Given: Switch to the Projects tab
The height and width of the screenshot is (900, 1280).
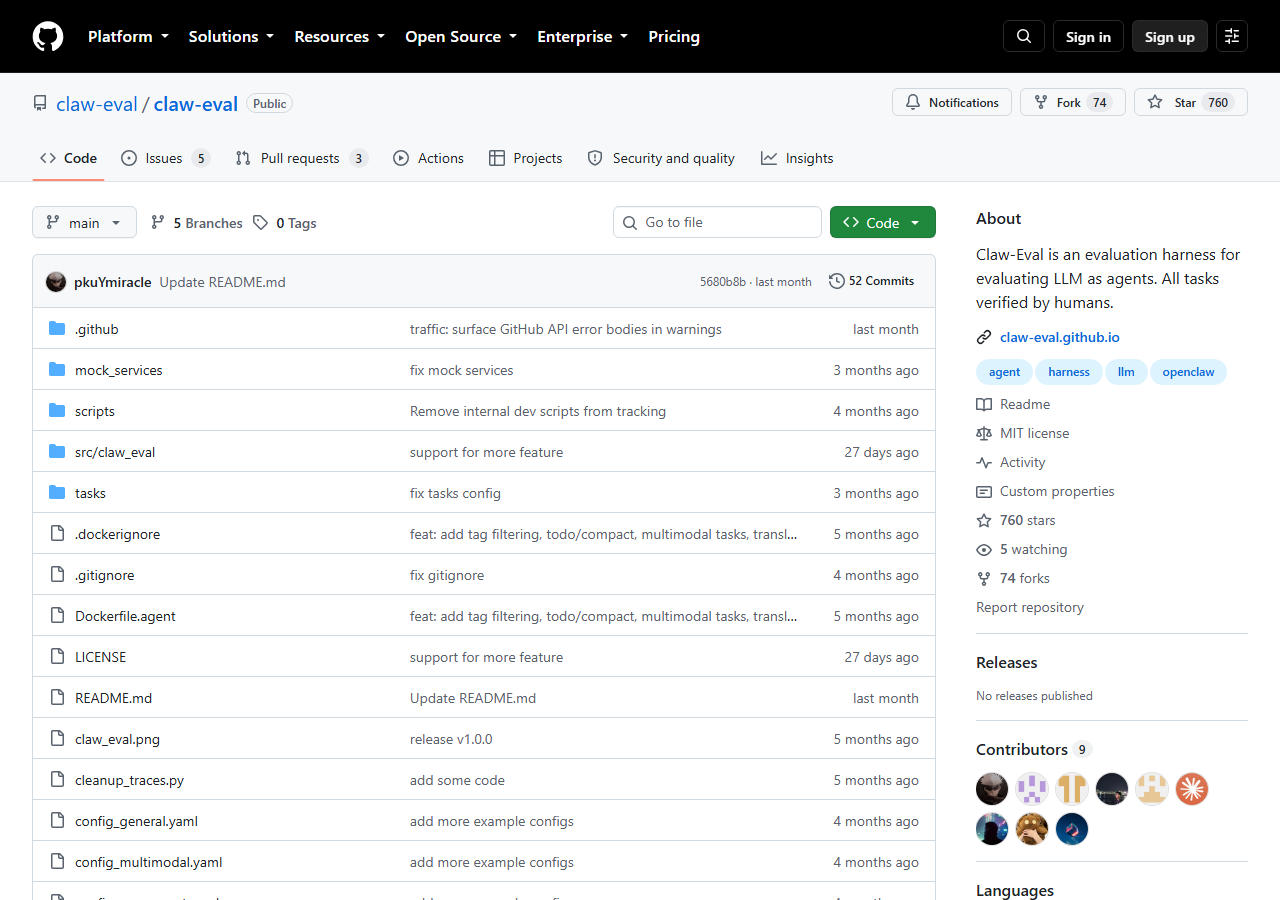Looking at the screenshot, I should (526, 158).
